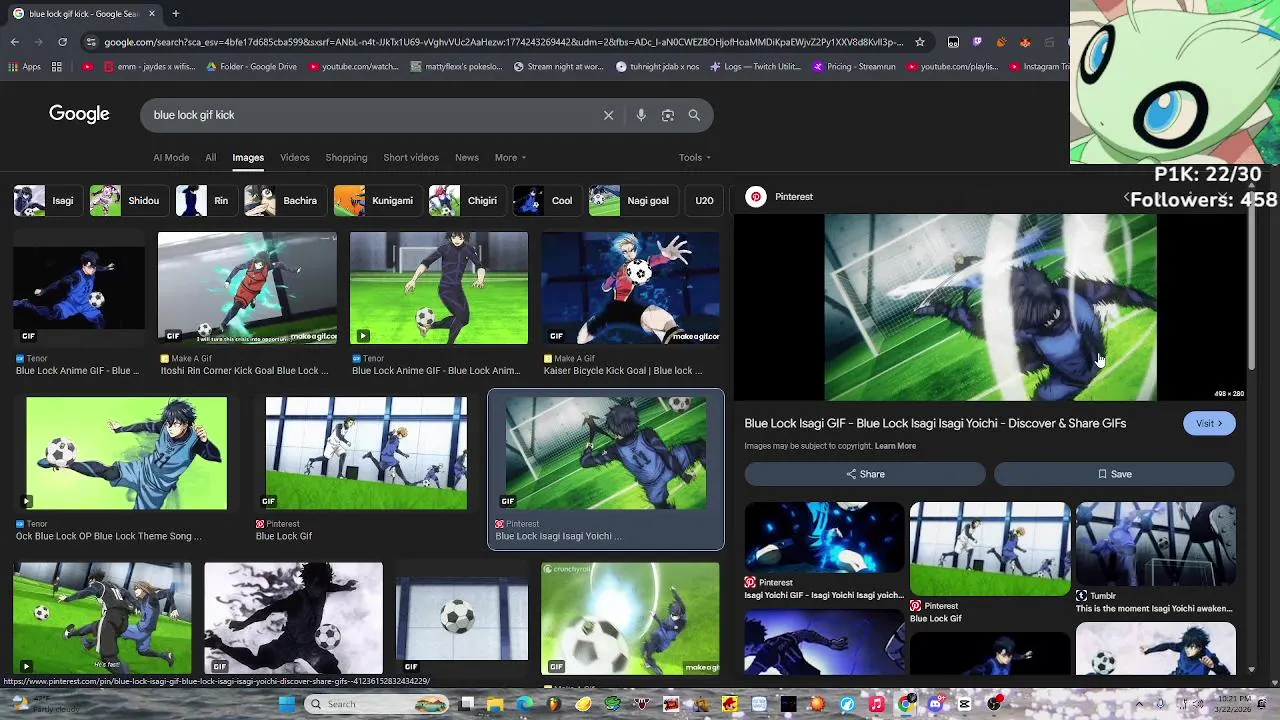
Task: Open the Learn More copyright link
Action: tap(895, 446)
